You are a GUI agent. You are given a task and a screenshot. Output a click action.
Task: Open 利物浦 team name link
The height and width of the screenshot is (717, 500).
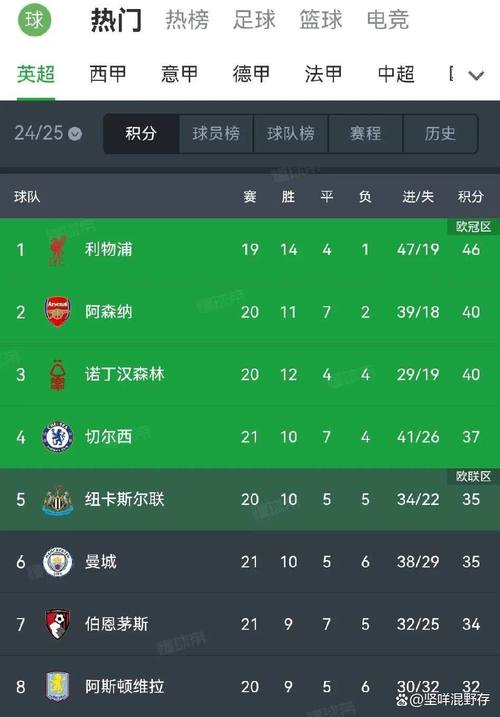[x=109, y=250]
